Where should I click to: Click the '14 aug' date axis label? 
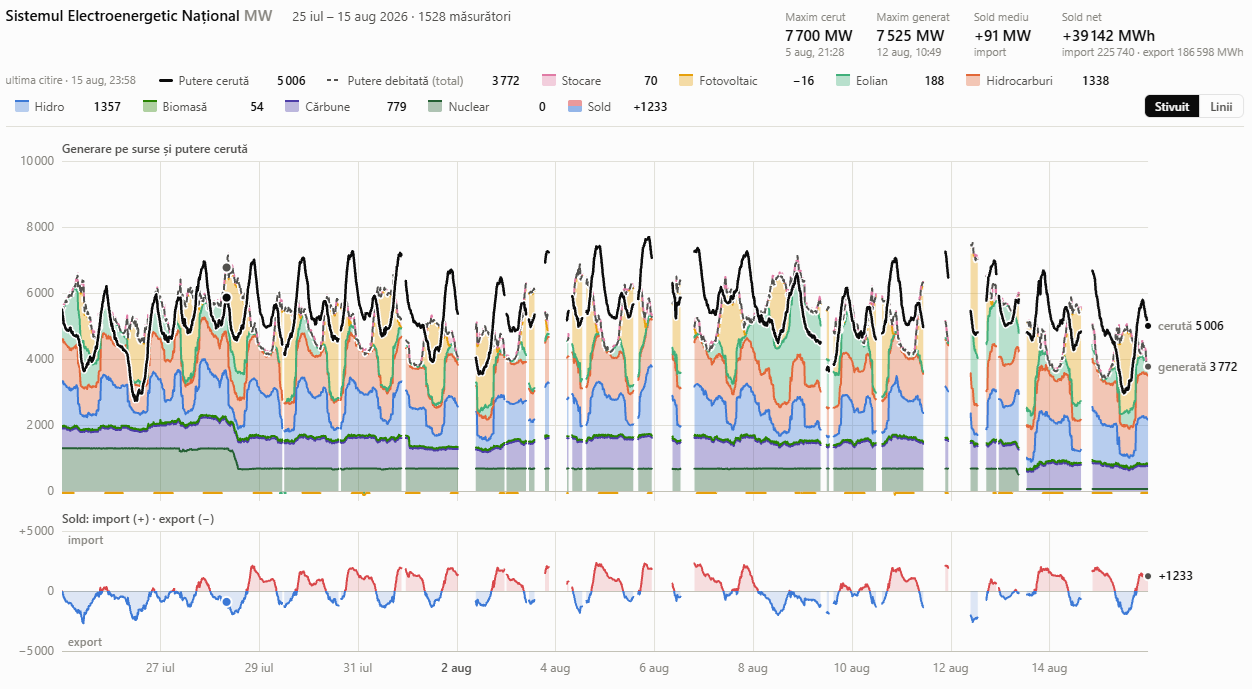point(1049,668)
